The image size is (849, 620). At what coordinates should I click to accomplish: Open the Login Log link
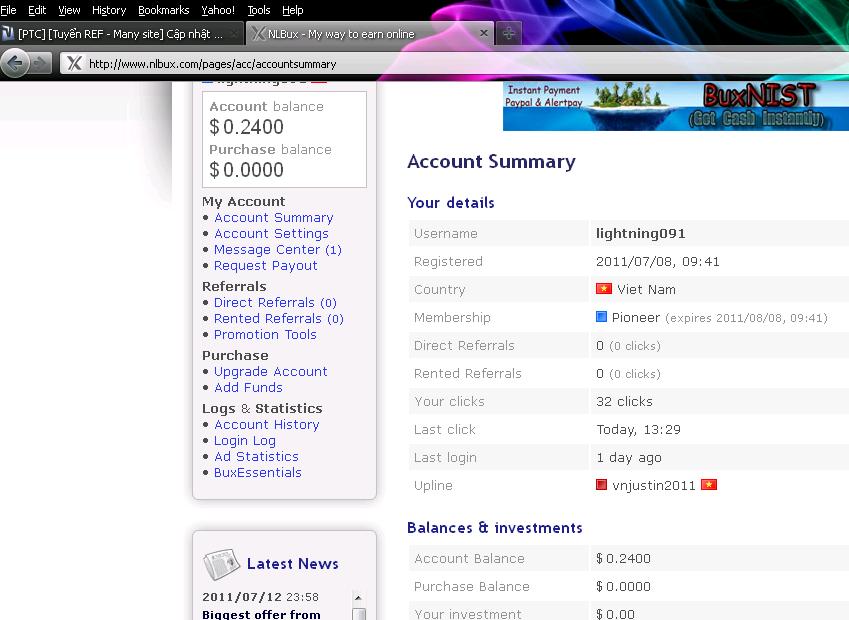pos(245,441)
